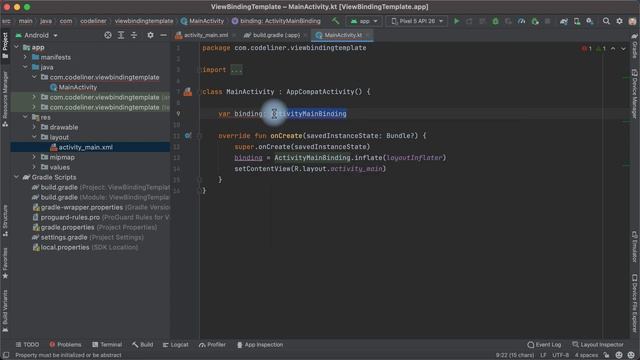Expand the folded import block

(x=236, y=70)
